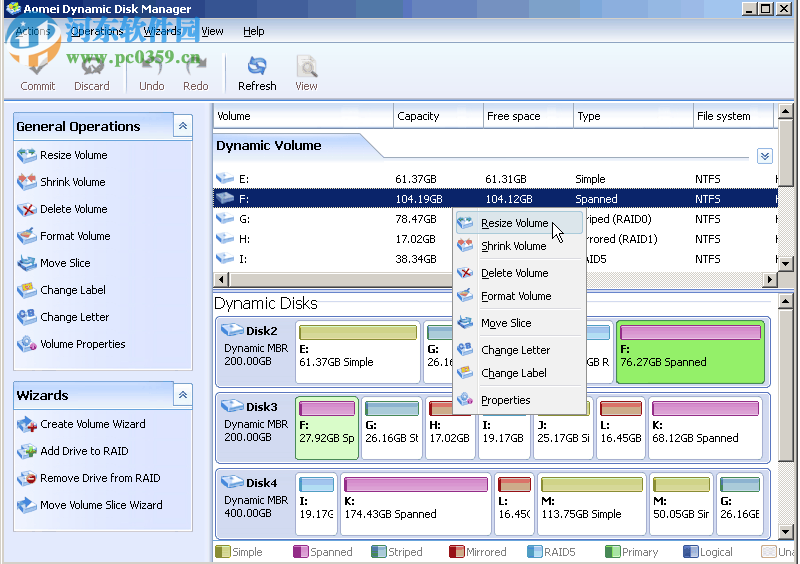
Task: Click the Mirrored legend color swatch
Action: (457, 552)
